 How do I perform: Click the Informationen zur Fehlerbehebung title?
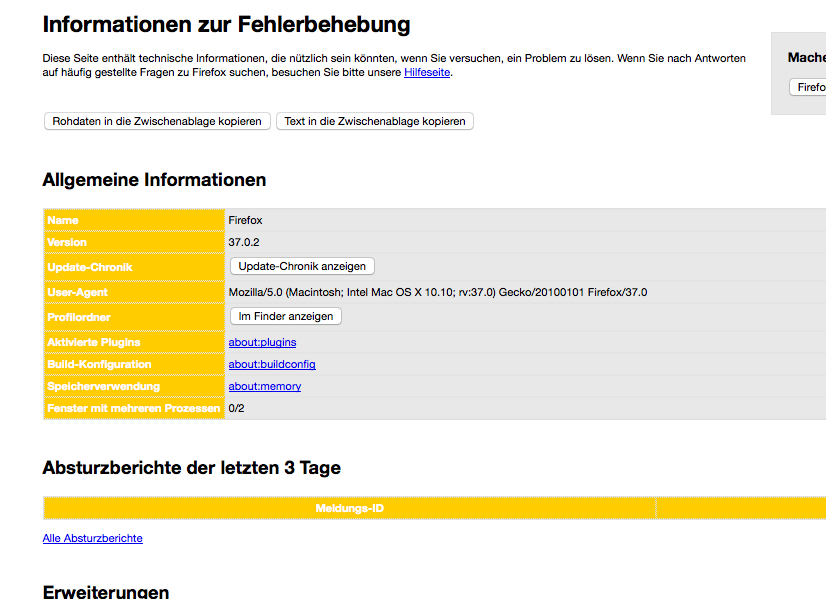[227, 25]
